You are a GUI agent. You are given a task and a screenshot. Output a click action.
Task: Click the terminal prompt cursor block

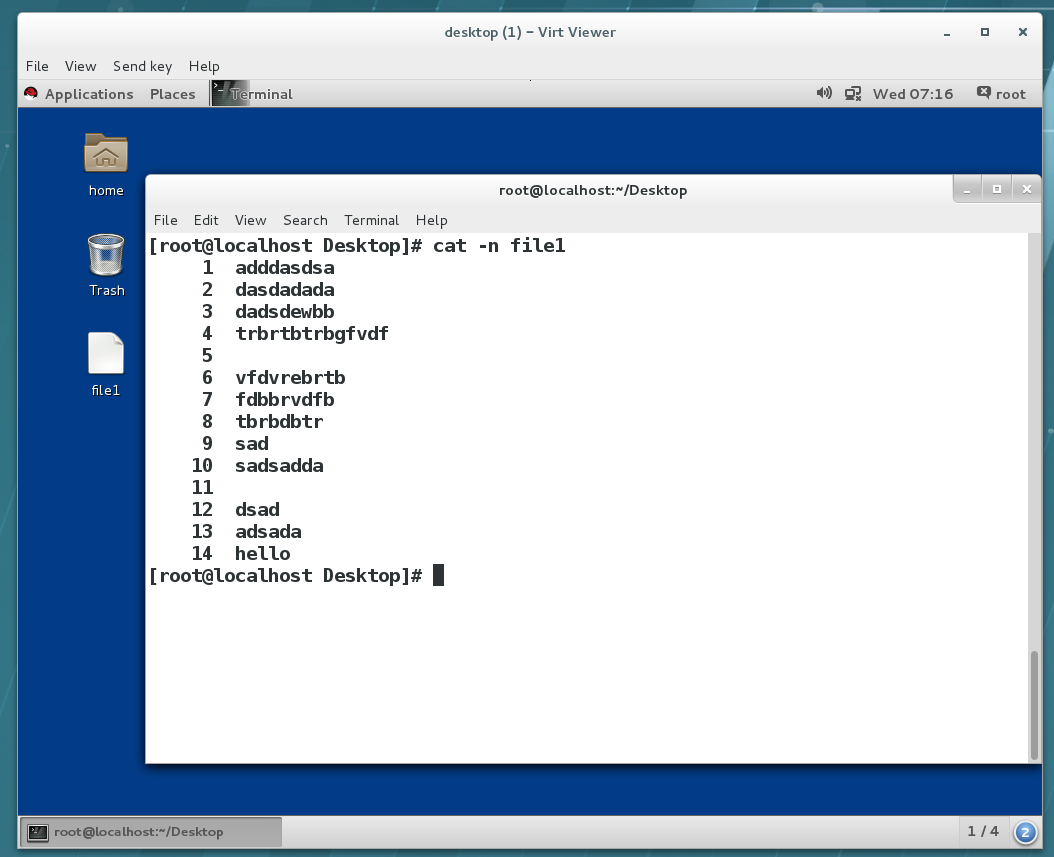click(x=438, y=575)
